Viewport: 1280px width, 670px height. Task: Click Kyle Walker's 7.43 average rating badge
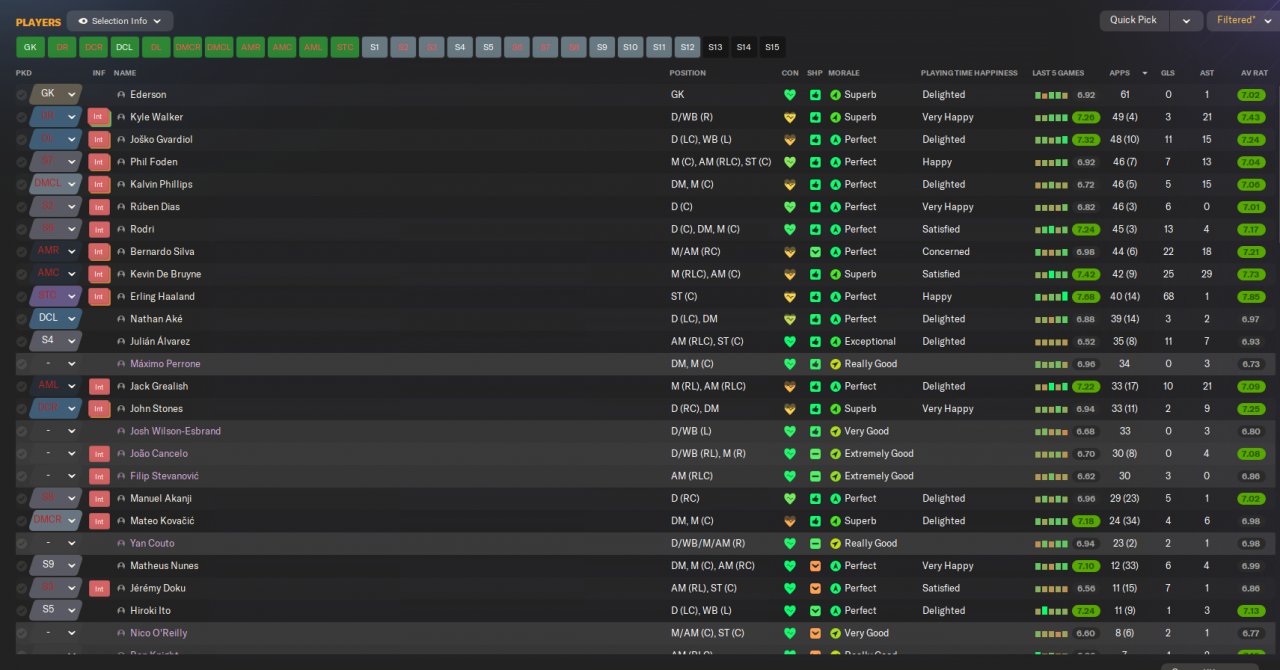(1250, 117)
